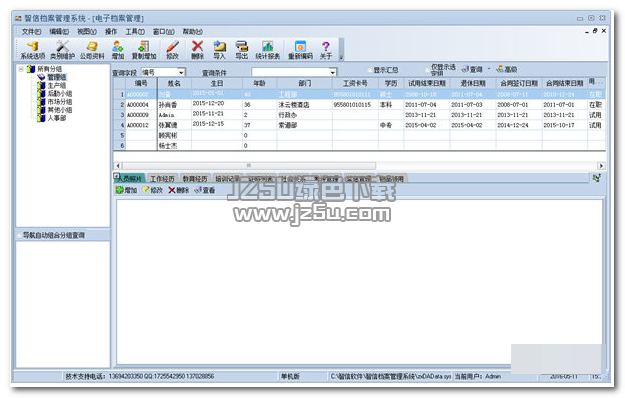Image resolution: width=625 pixels, height=398 pixels.
Task: Click the table's scroll right arrow
Action: coord(601,165)
